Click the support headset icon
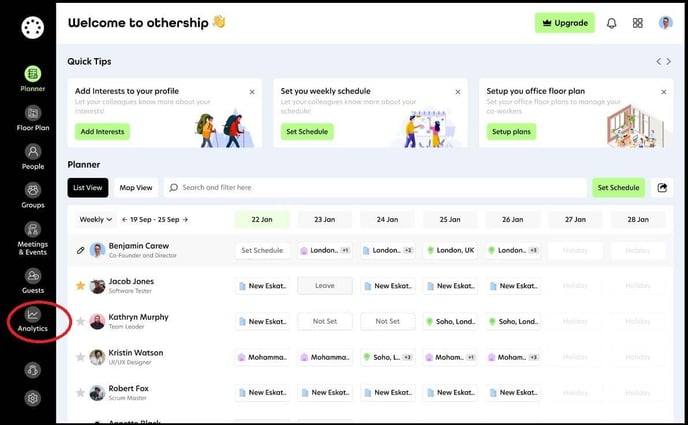 coord(32,370)
